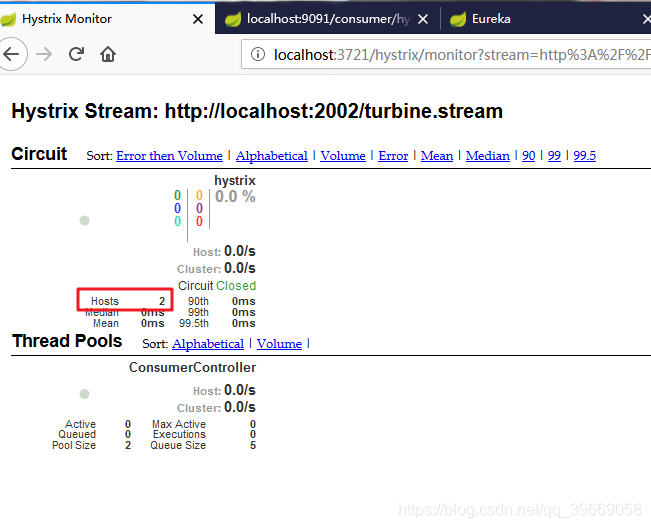Sort circuits by Mean
The image size is (651, 528).
pyautogui.click(x=437, y=156)
